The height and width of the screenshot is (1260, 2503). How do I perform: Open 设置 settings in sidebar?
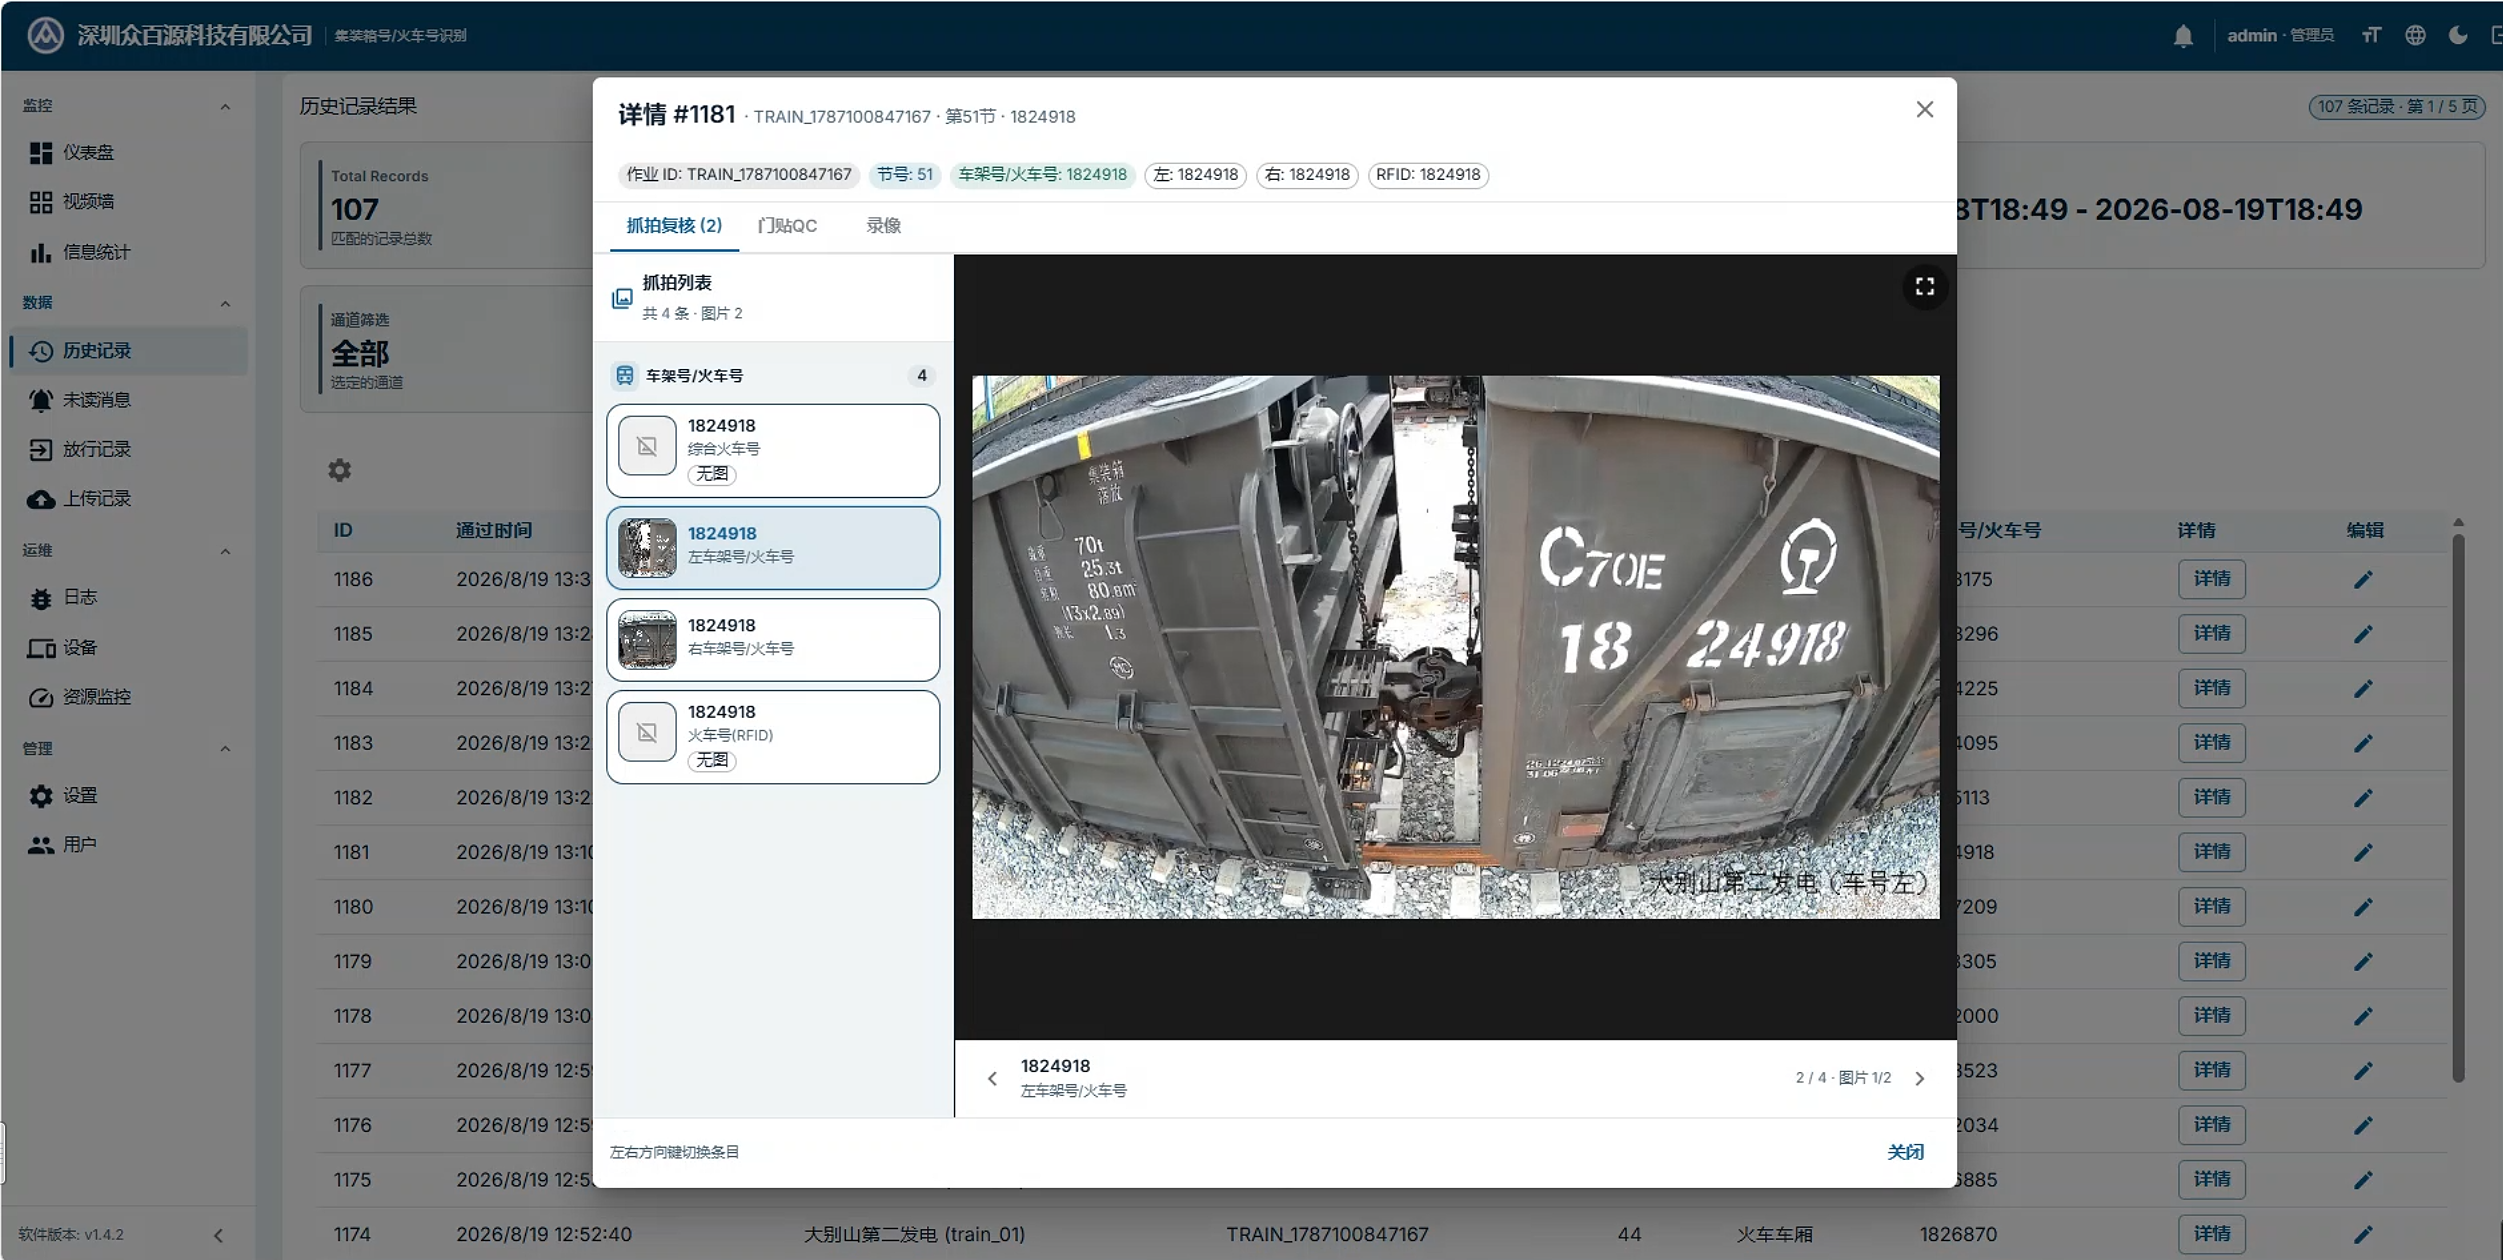pos(128,795)
